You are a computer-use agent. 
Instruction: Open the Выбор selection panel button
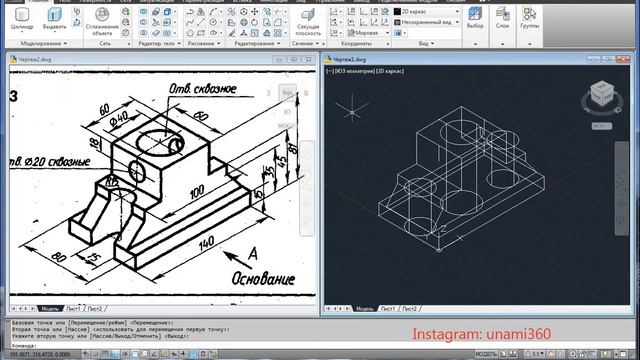tap(475, 19)
